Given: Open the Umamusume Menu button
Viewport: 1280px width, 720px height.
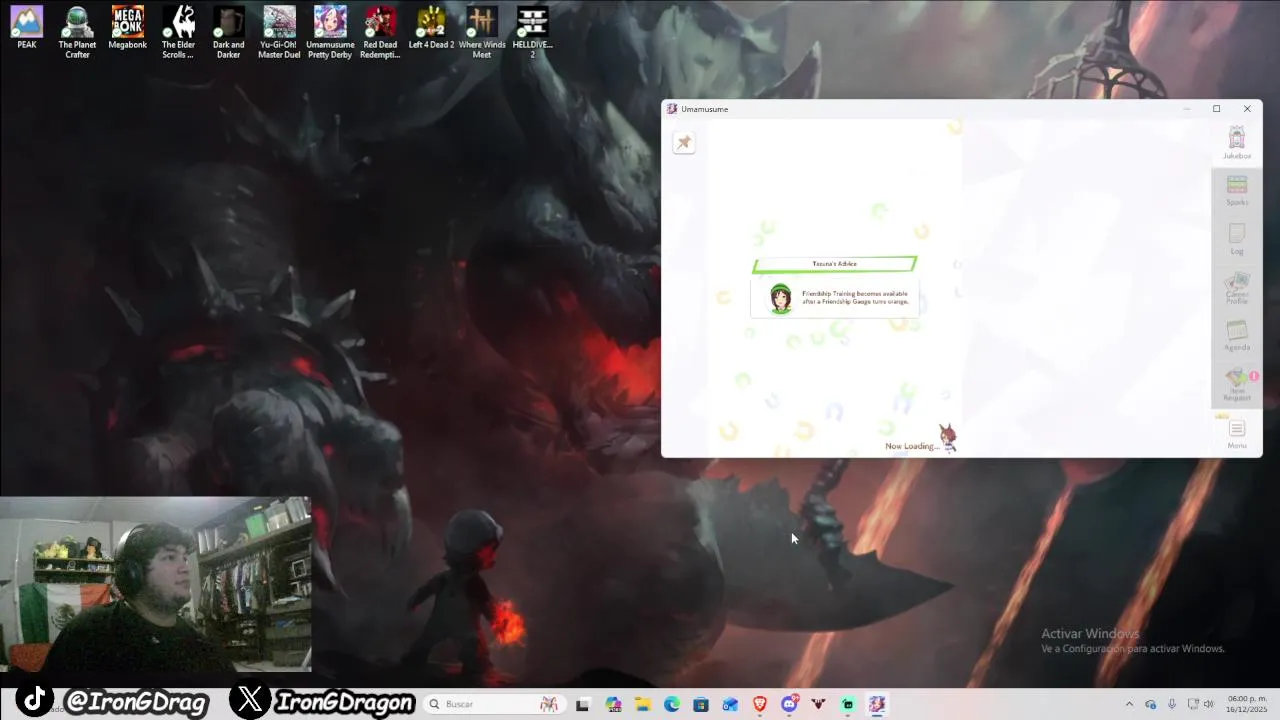Looking at the screenshot, I should click(1237, 434).
